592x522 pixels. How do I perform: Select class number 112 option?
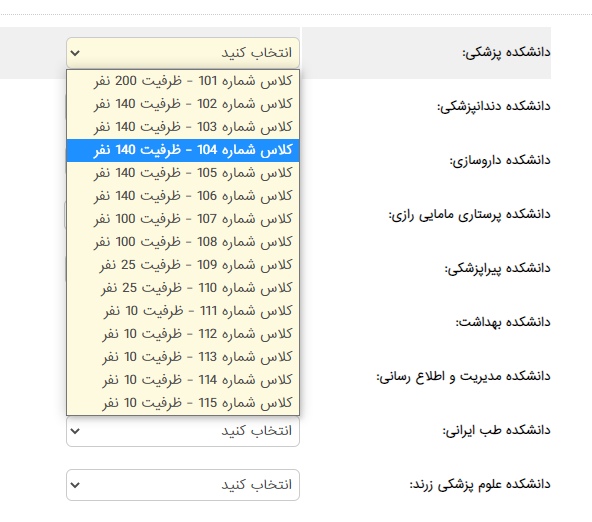[x=183, y=334]
